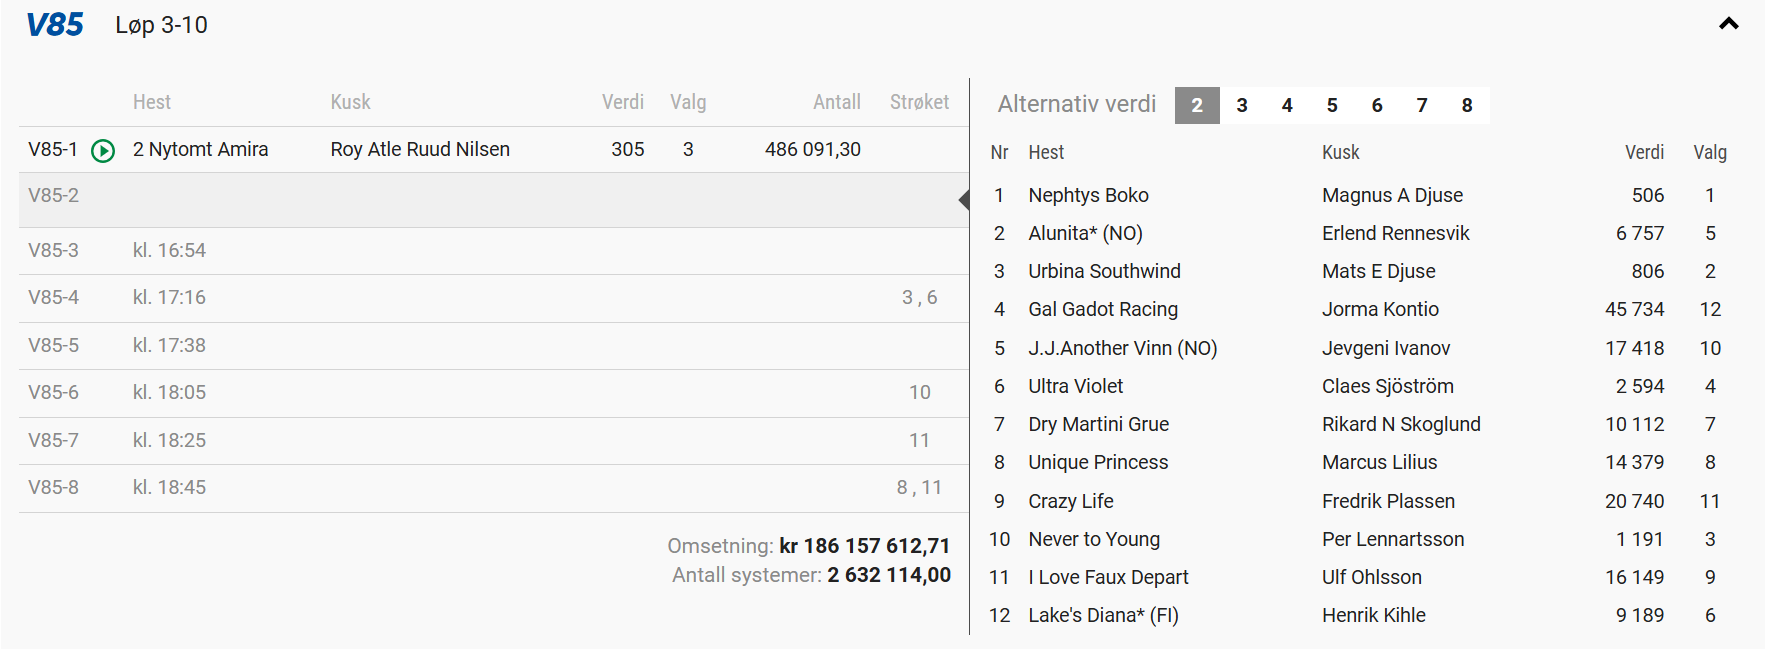Click the Strøket column header
This screenshot has height=649, width=1780.
pyautogui.click(x=919, y=102)
